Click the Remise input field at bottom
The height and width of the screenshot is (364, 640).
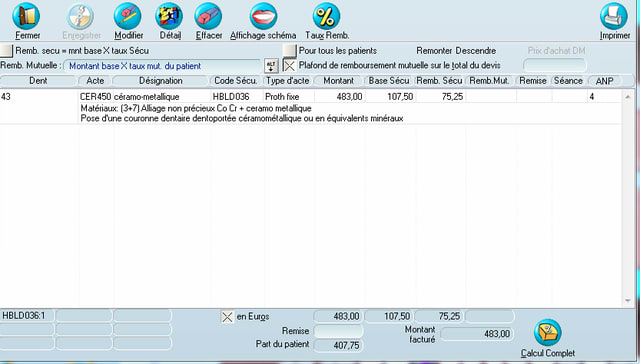(x=338, y=331)
